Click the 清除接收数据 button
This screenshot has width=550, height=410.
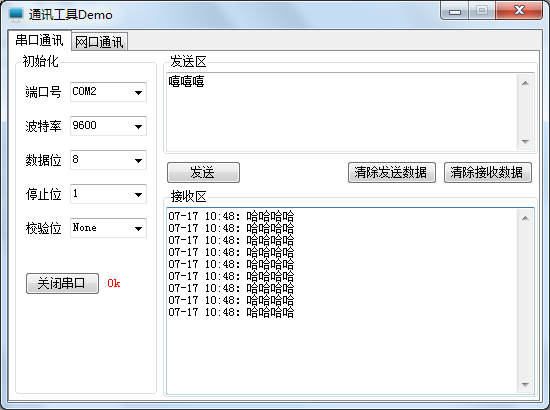488,173
